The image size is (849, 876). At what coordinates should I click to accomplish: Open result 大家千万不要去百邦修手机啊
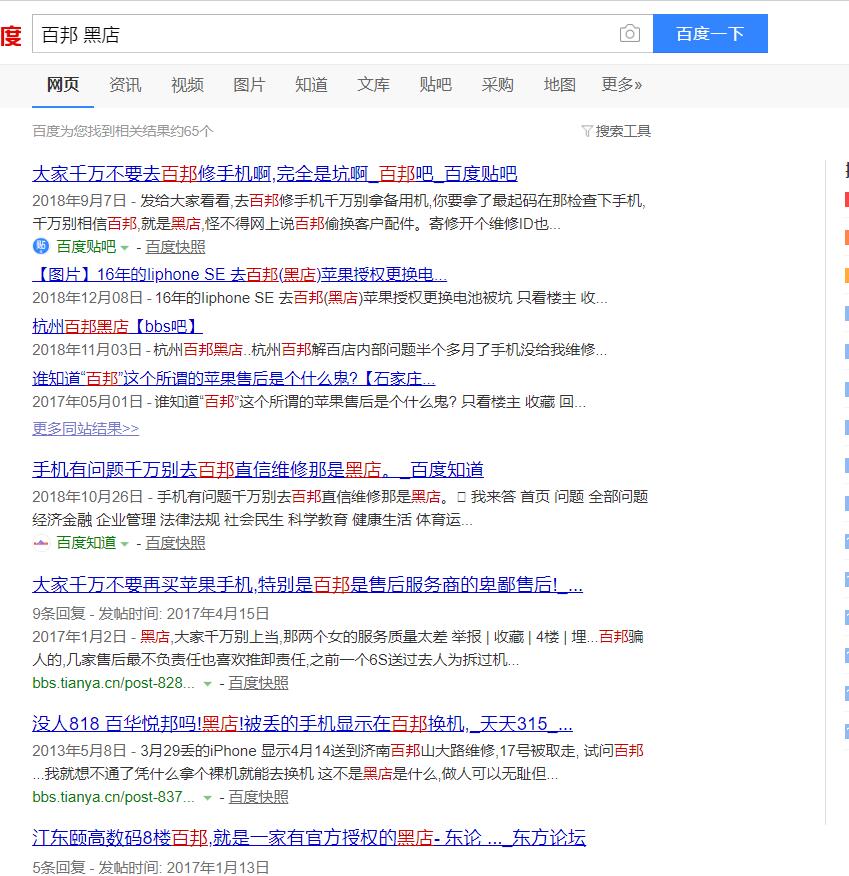pyautogui.click(x=275, y=174)
